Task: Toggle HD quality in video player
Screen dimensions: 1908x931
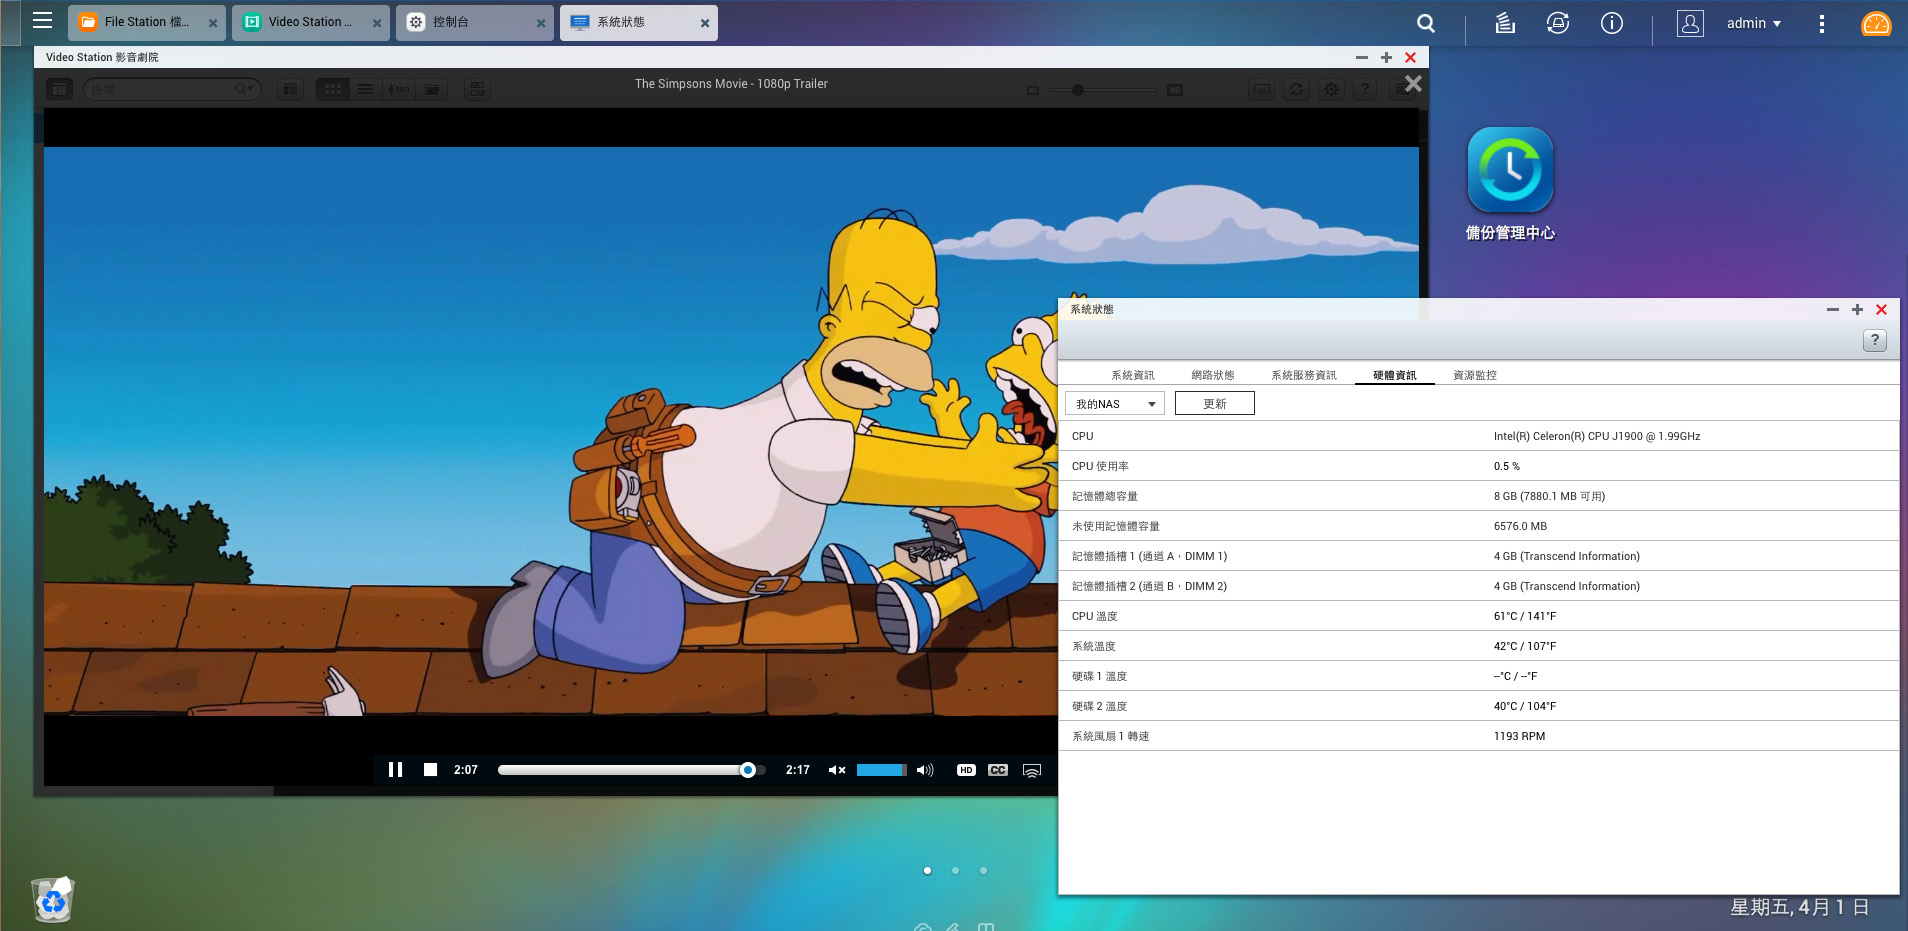Action: (x=966, y=770)
